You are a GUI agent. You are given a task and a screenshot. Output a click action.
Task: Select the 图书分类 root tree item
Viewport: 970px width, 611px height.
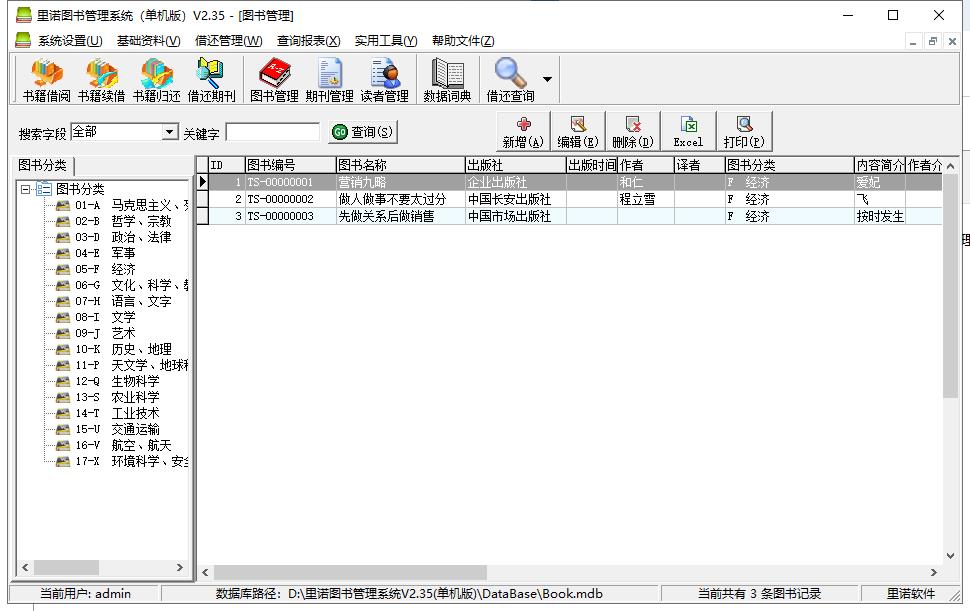[80, 189]
